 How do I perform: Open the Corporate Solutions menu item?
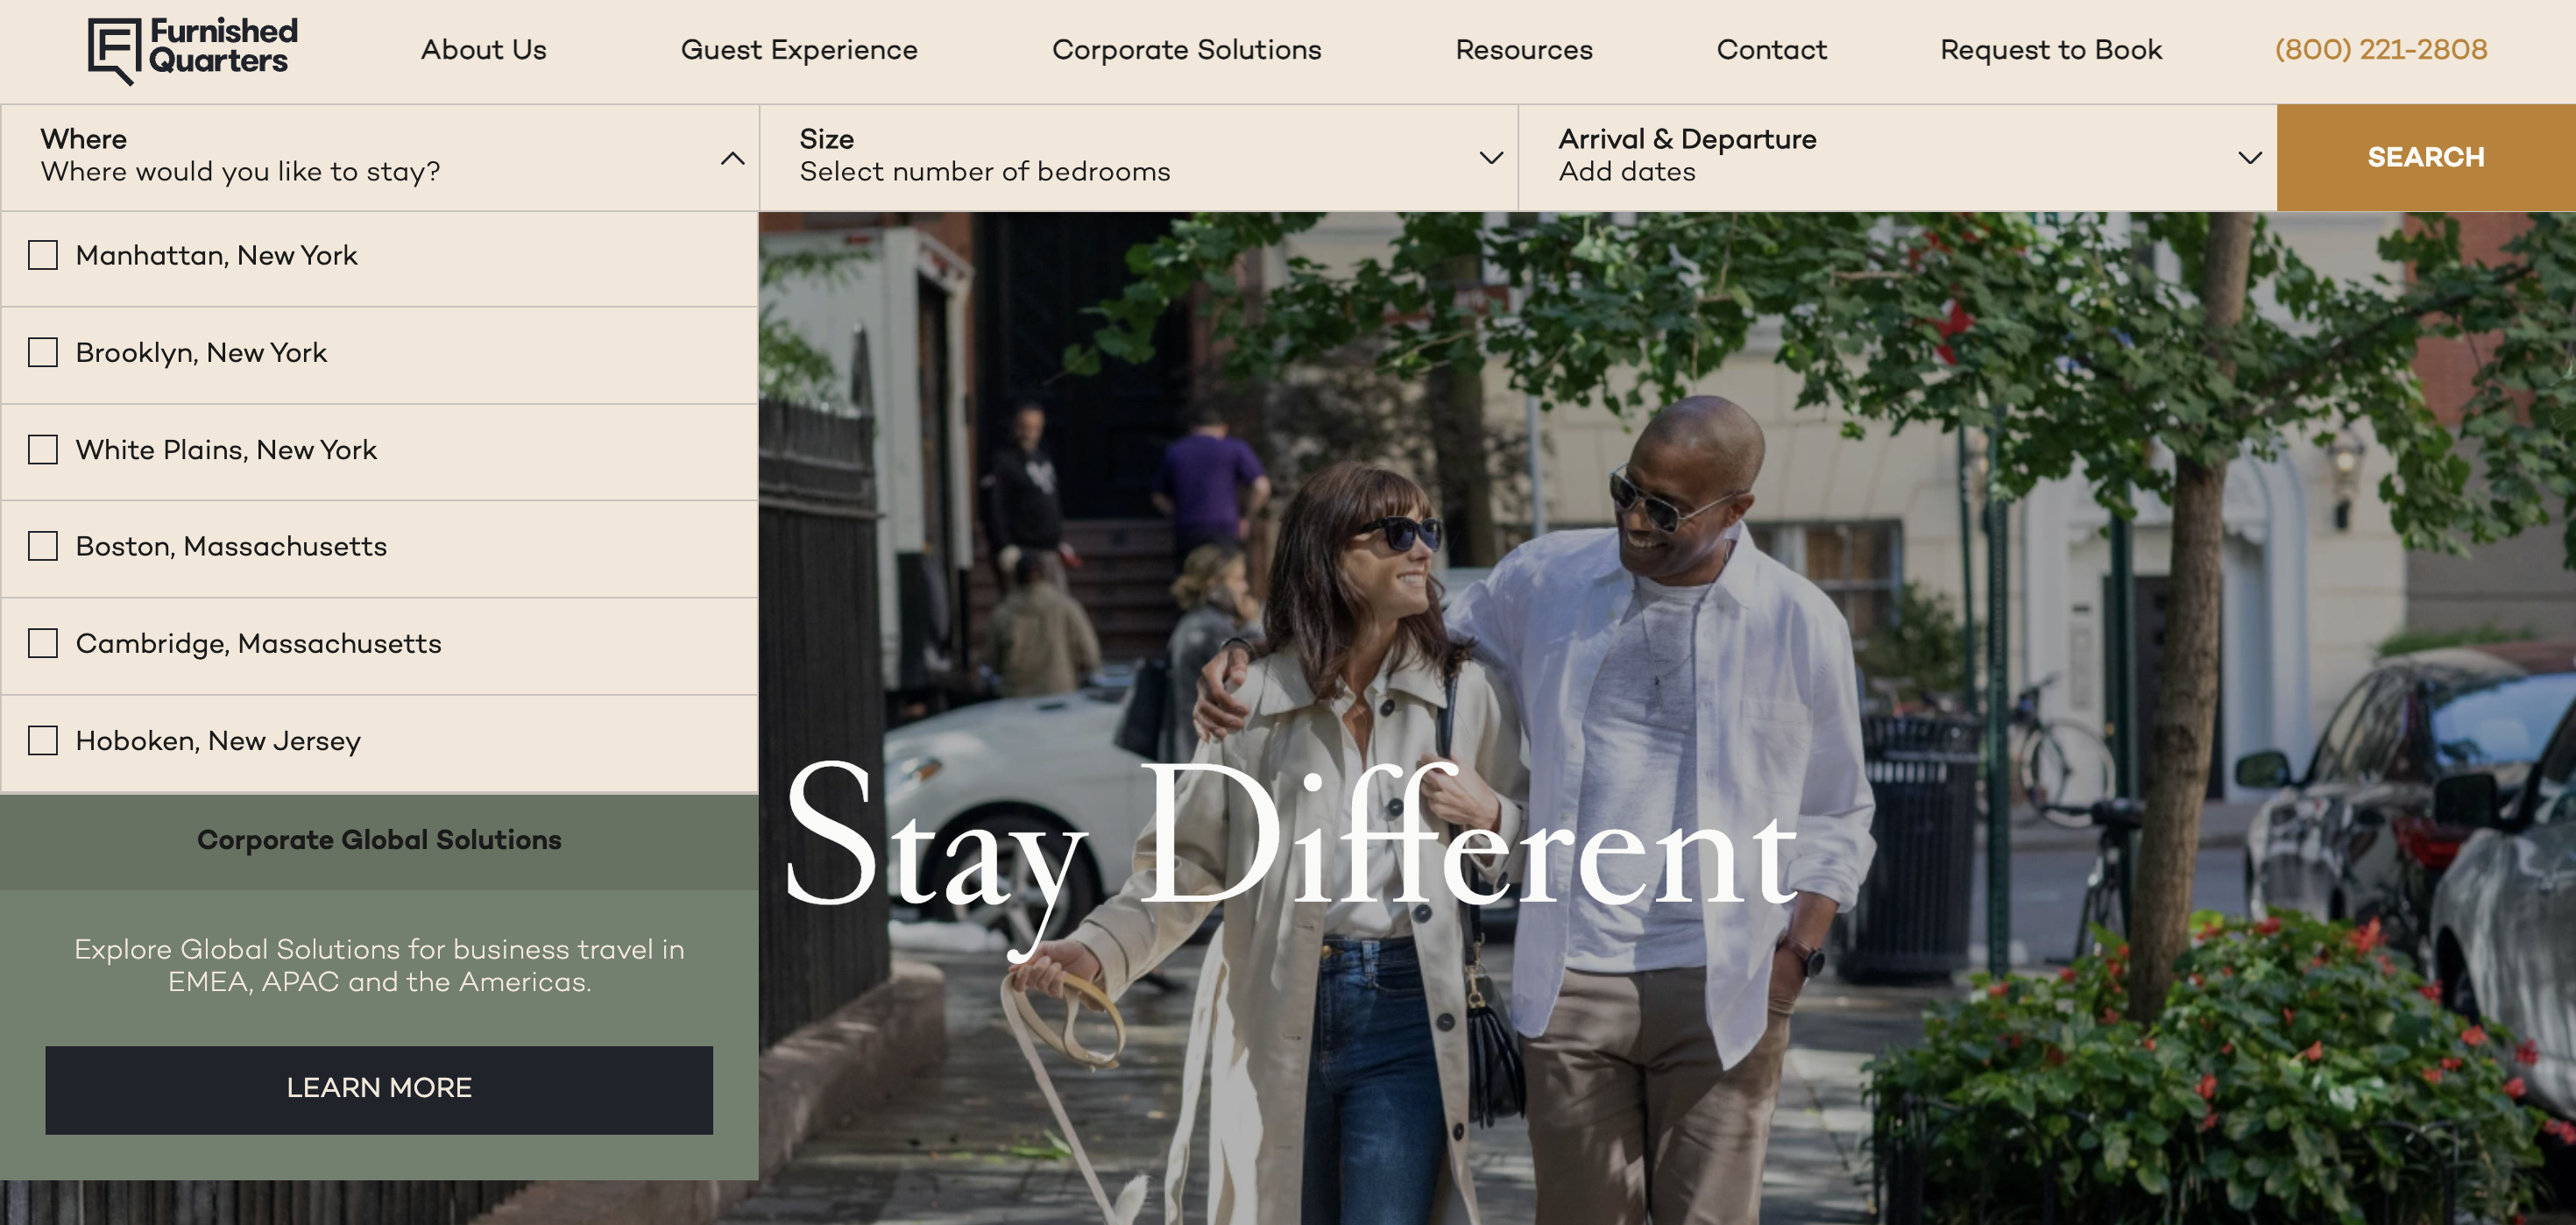point(1187,50)
